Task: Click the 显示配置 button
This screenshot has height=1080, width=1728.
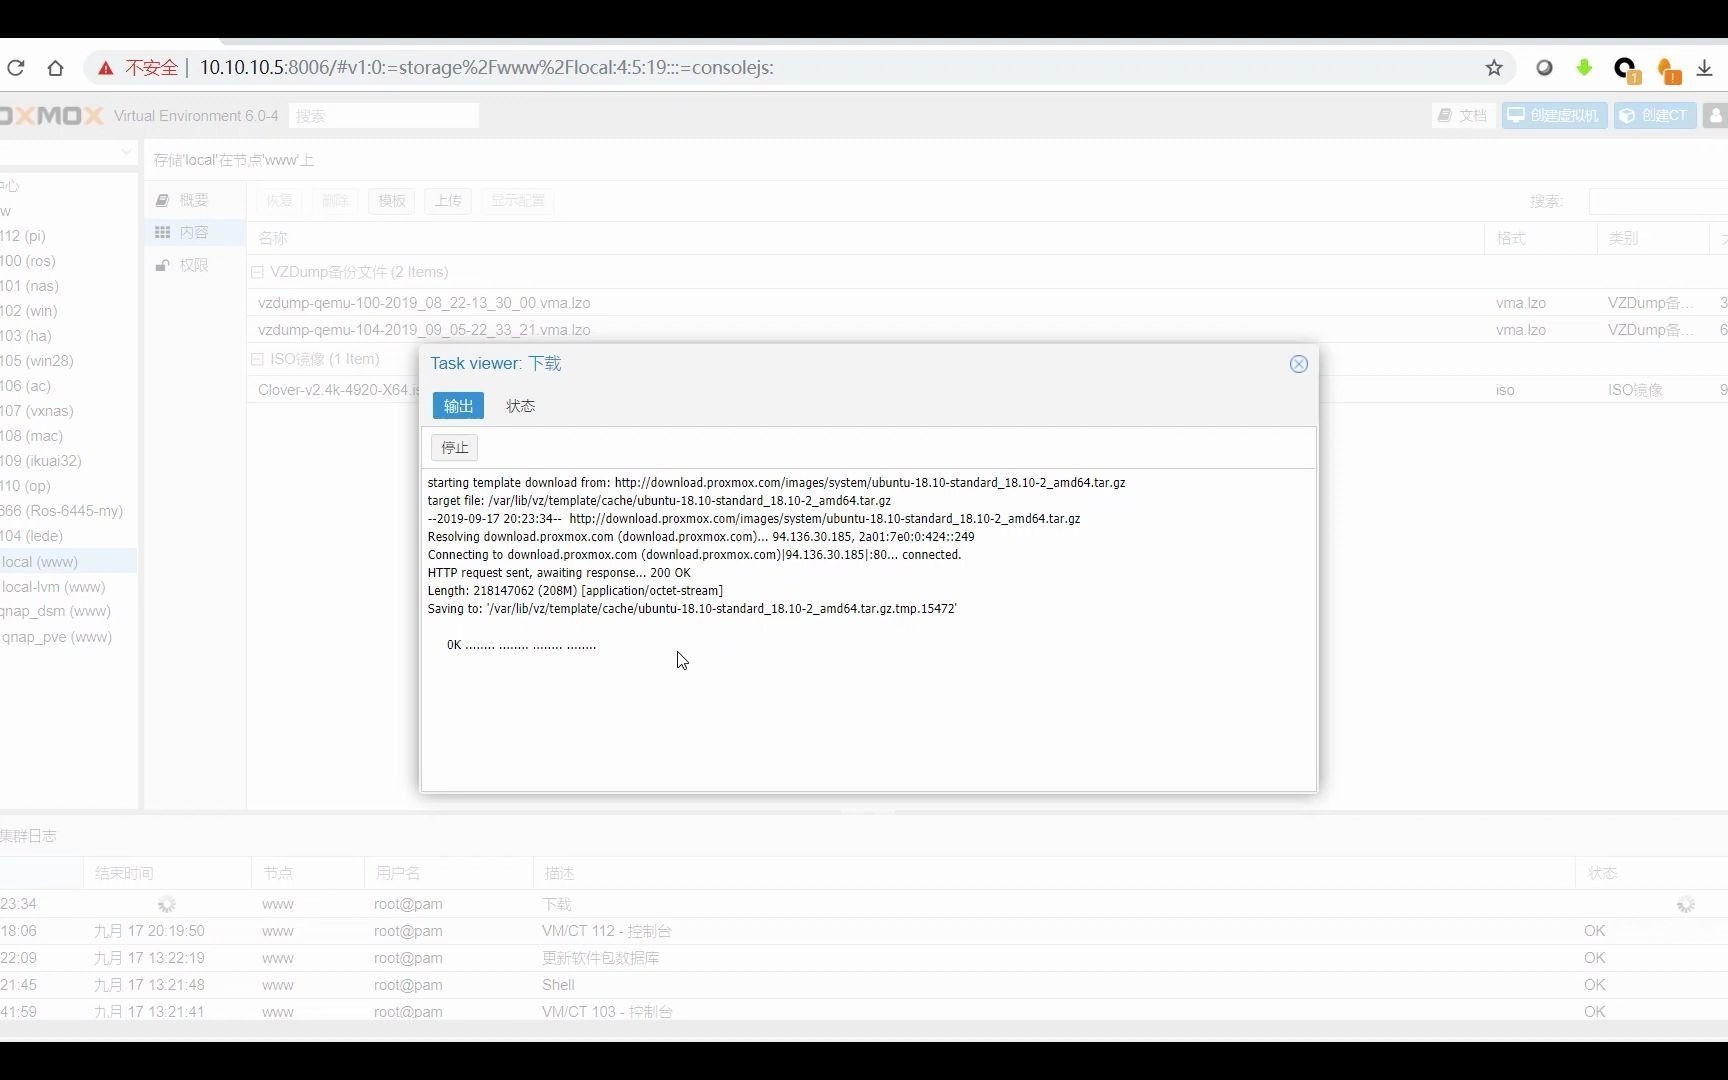Action: 518,201
